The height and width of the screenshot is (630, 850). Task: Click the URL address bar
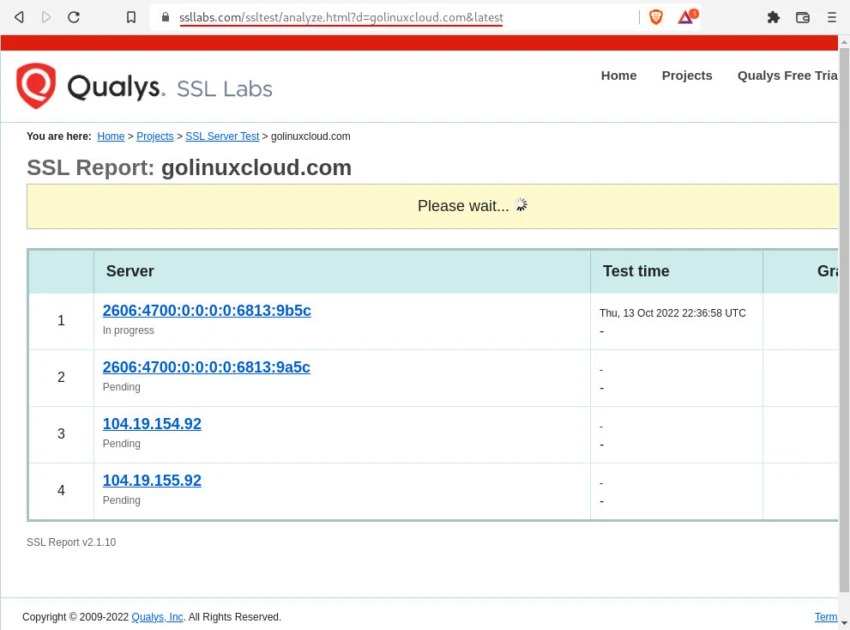click(x=400, y=17)
